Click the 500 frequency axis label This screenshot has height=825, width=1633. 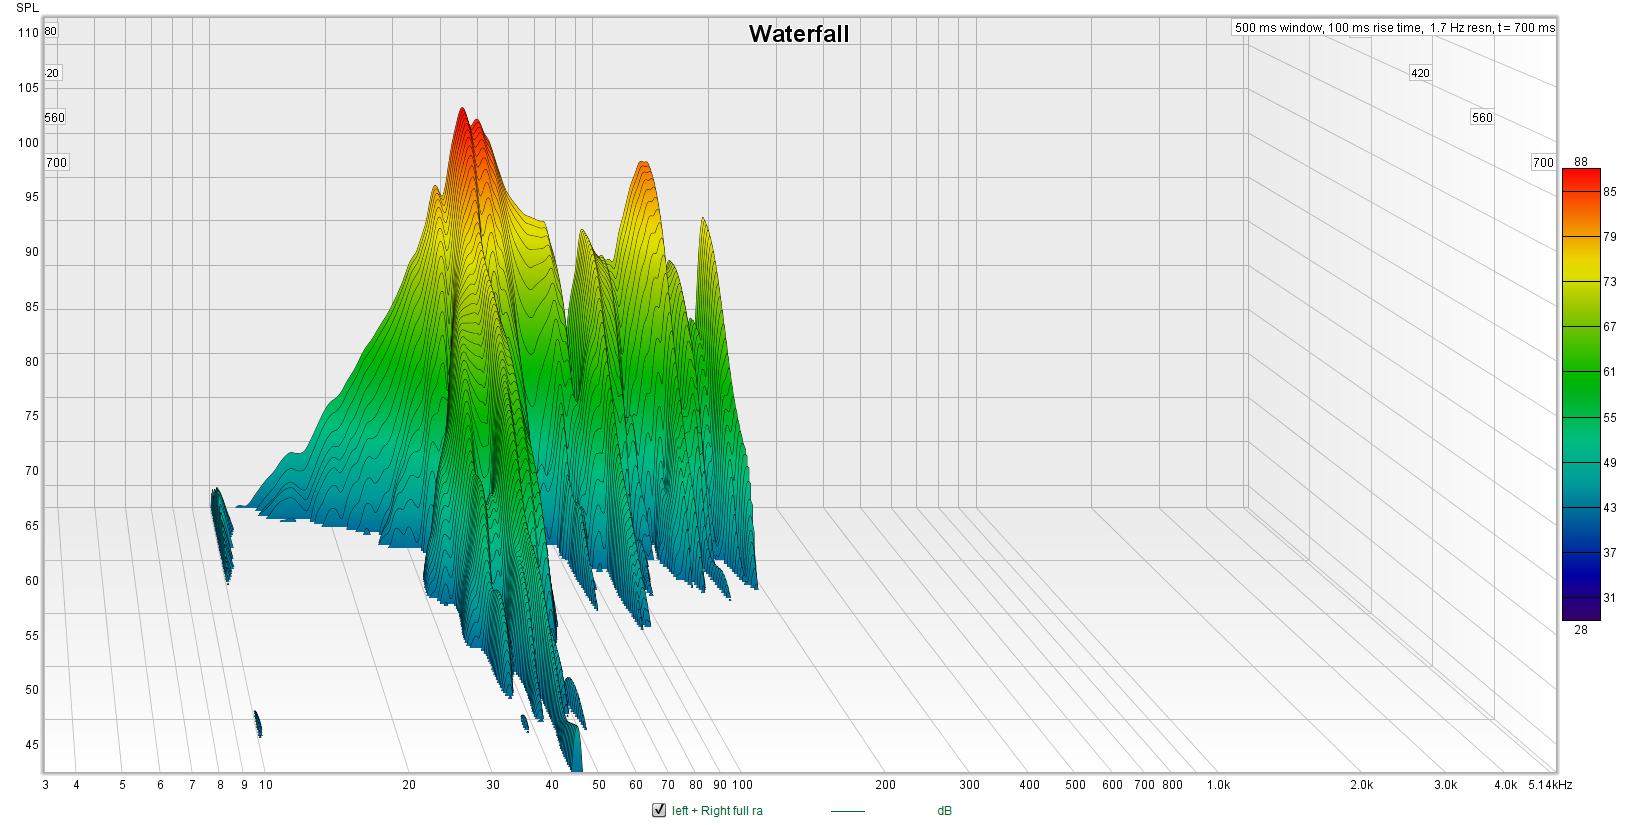pos(1075,785)
